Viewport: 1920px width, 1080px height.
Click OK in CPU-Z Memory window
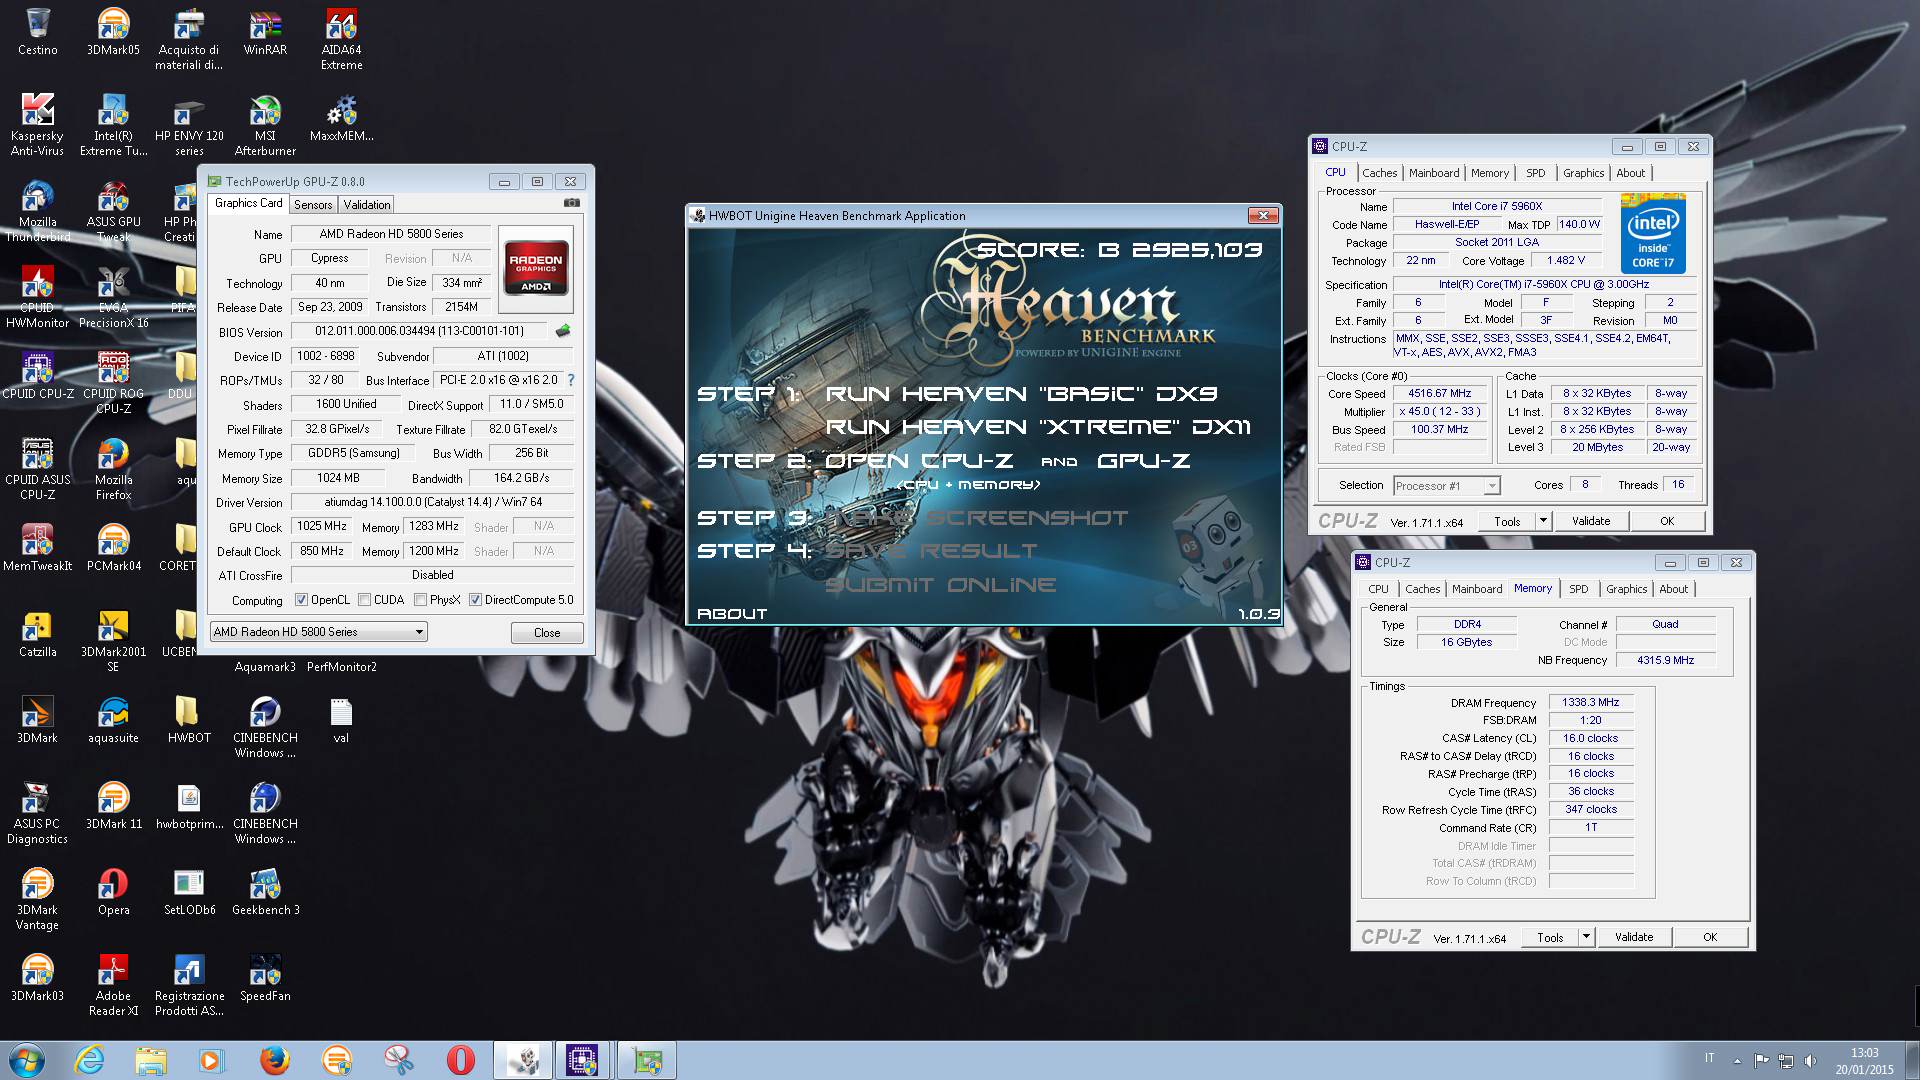(1710, 937)
